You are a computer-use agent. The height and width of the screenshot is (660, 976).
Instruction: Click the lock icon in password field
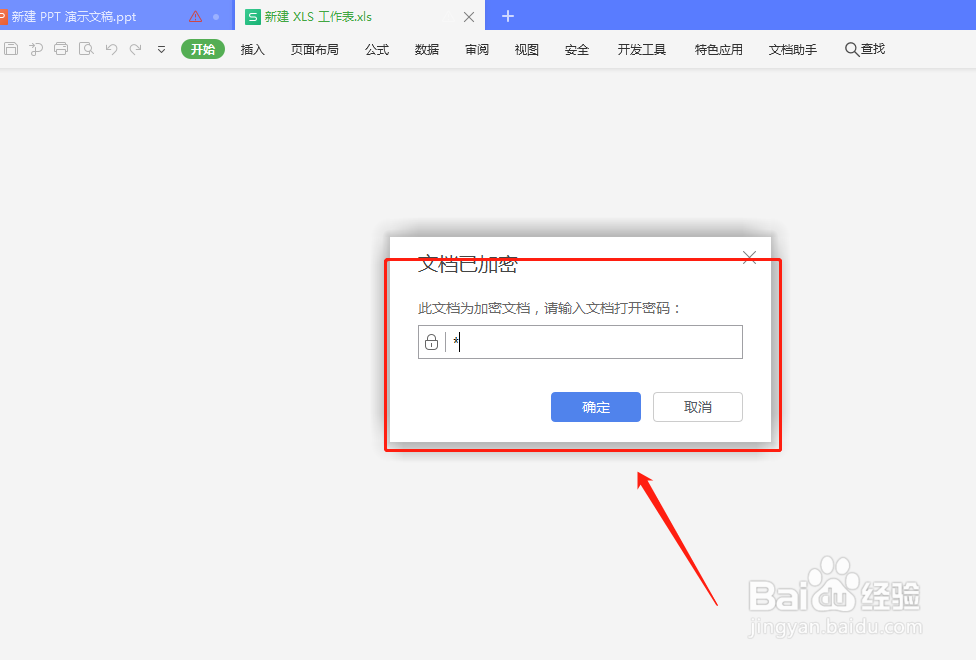click(x=431, y=342)
